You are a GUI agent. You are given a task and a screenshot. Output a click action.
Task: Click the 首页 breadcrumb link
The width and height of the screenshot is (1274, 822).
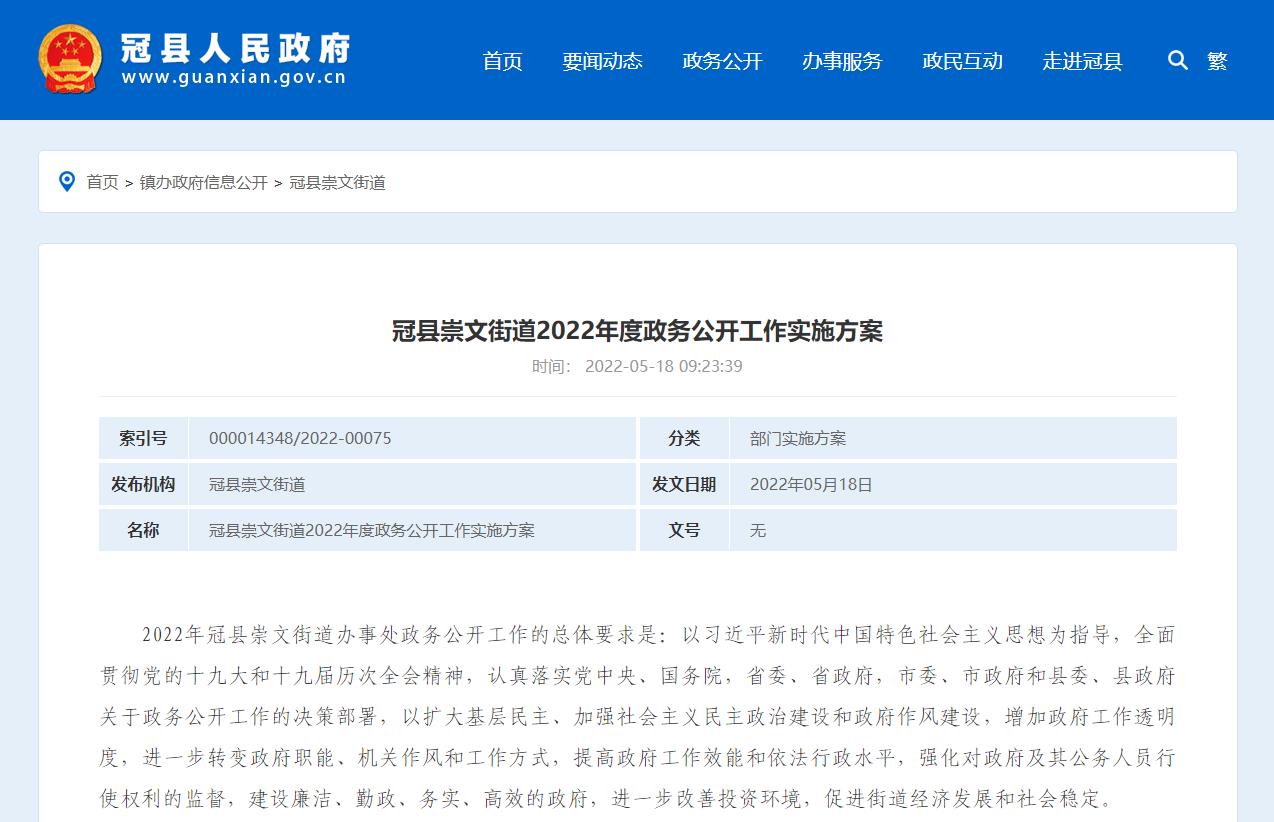[102, 182]
